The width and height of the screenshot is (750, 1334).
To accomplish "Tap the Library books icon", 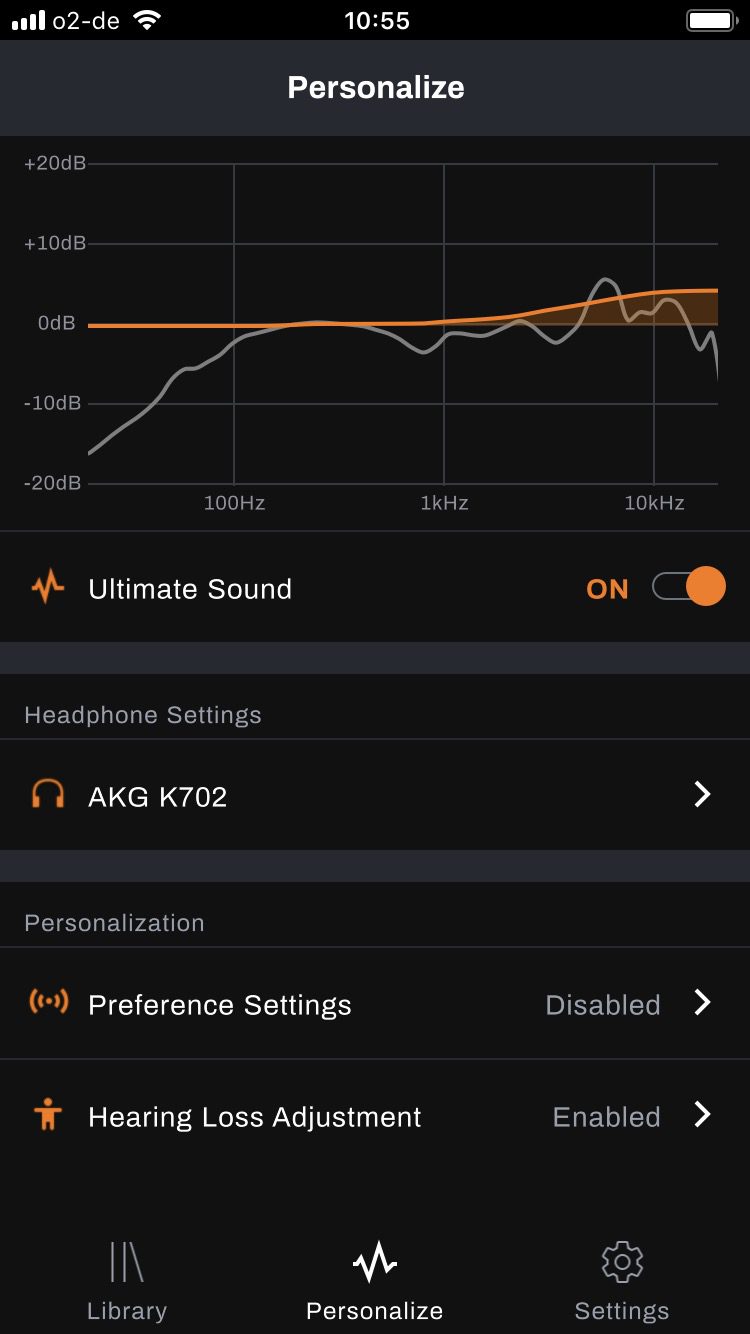I will point(126,1262).
